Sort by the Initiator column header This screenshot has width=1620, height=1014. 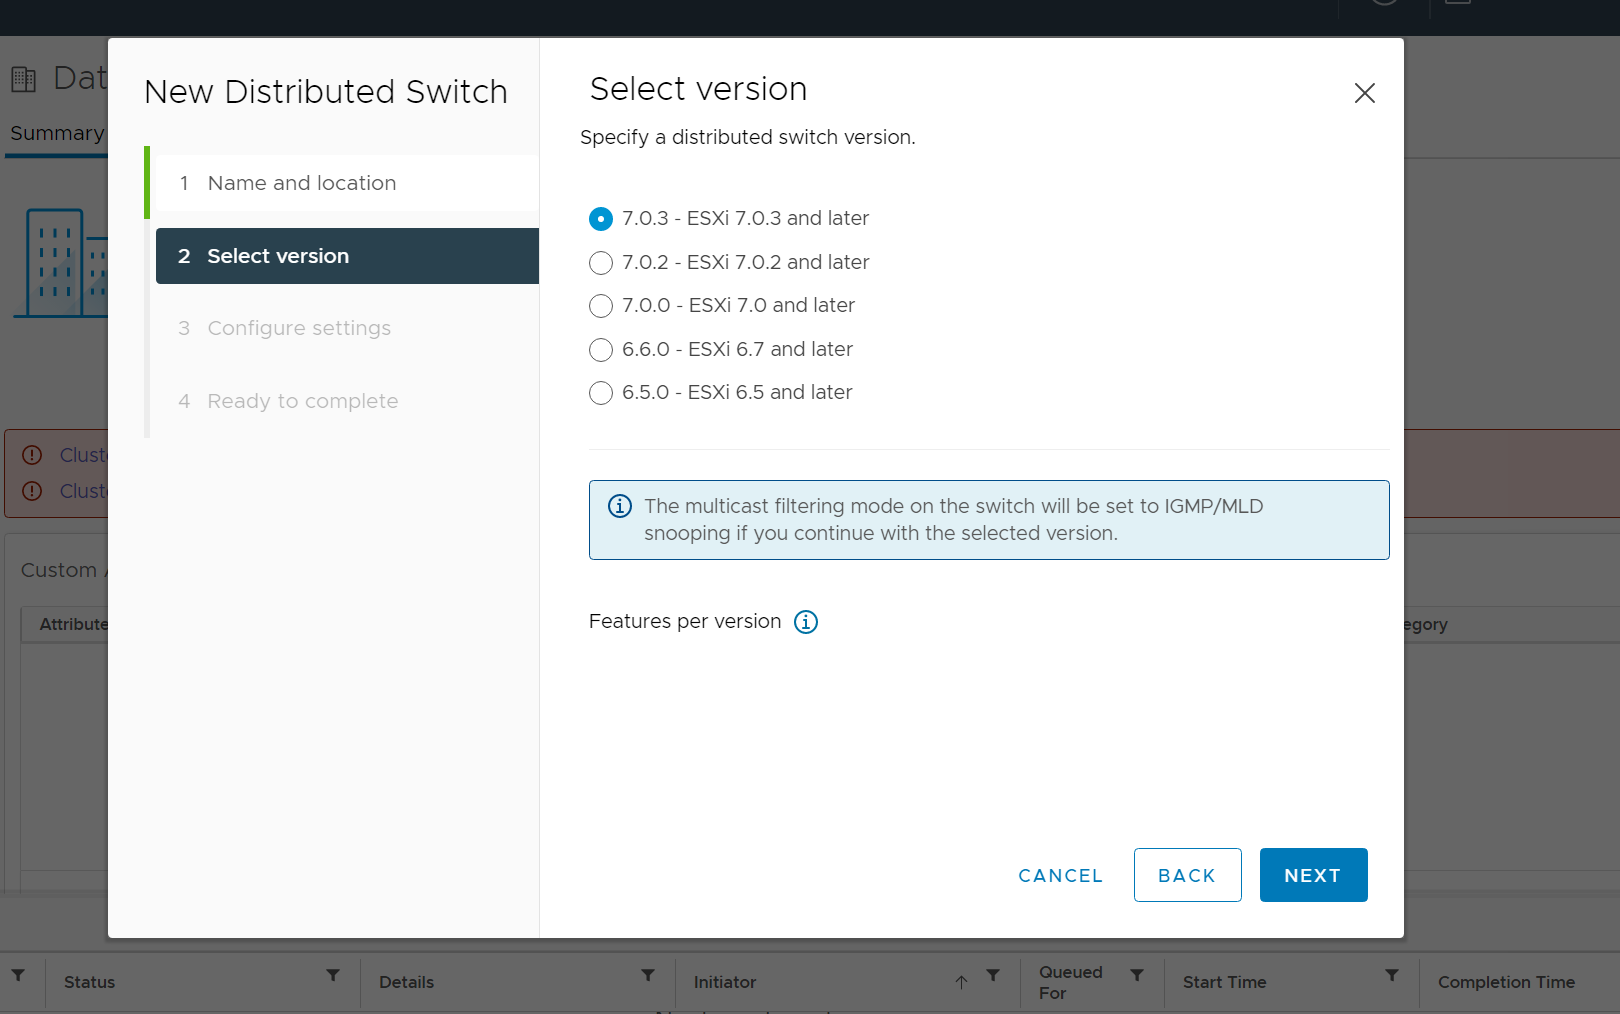[725, 982]
